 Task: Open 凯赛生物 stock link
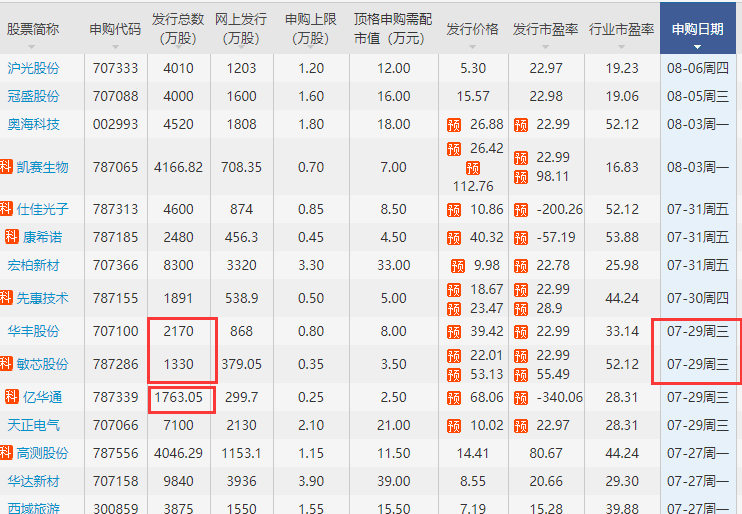point(43,167)
